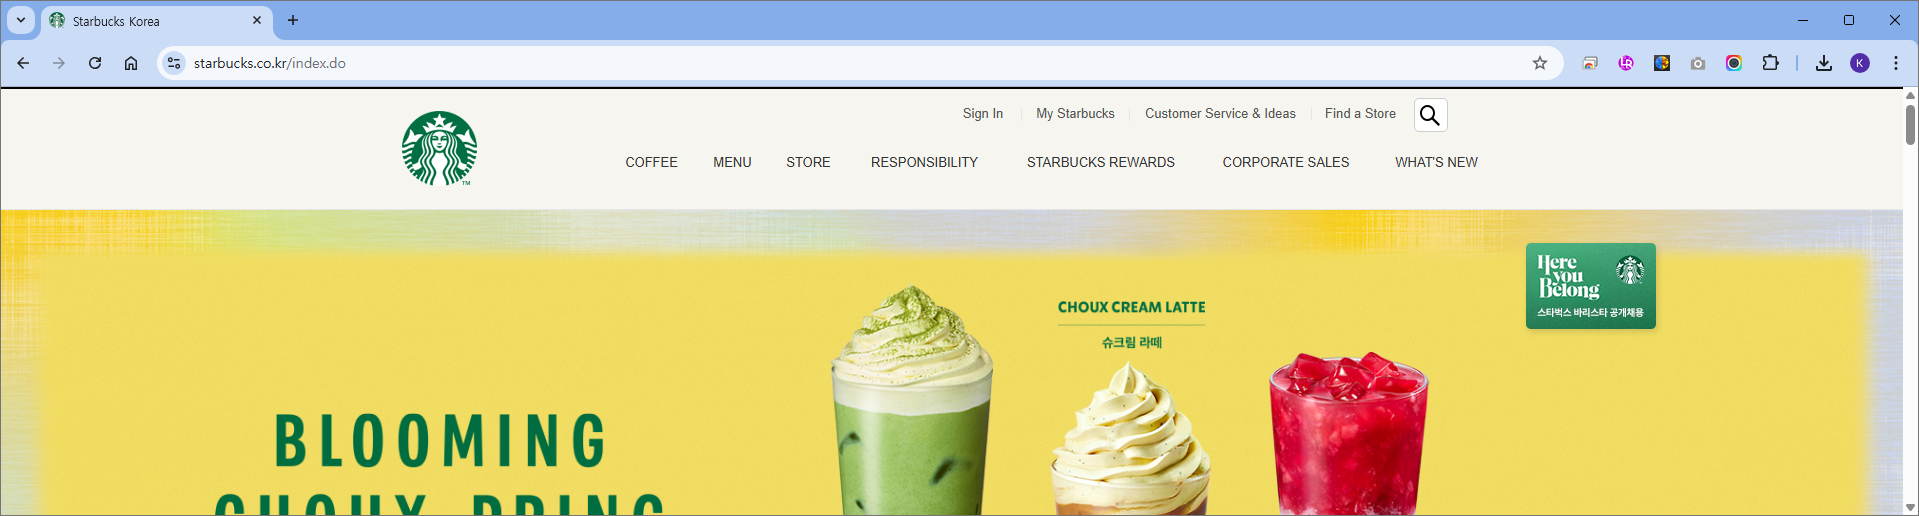Click the red iced drink image
This screenshot has width=1919, height=516.
click(1348, 433)
